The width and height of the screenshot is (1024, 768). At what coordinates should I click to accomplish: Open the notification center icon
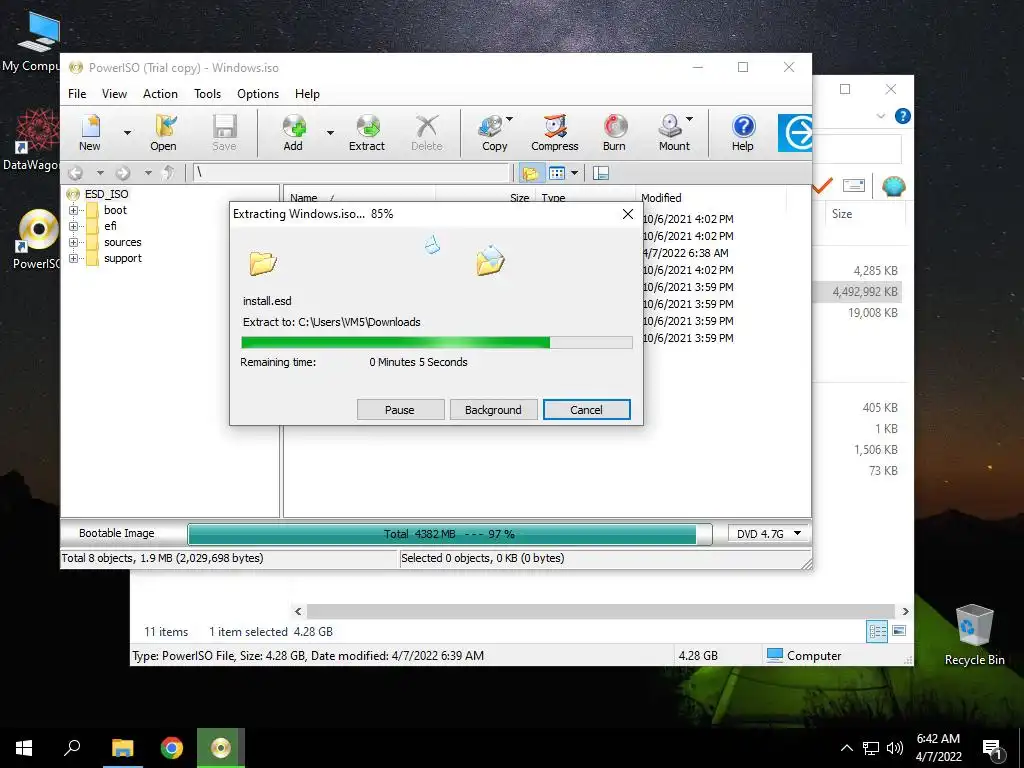(x=992, y=748)
